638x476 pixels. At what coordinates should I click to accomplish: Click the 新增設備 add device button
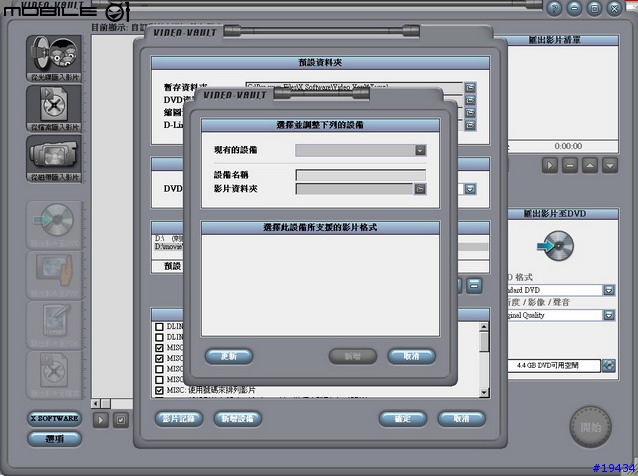238,418
